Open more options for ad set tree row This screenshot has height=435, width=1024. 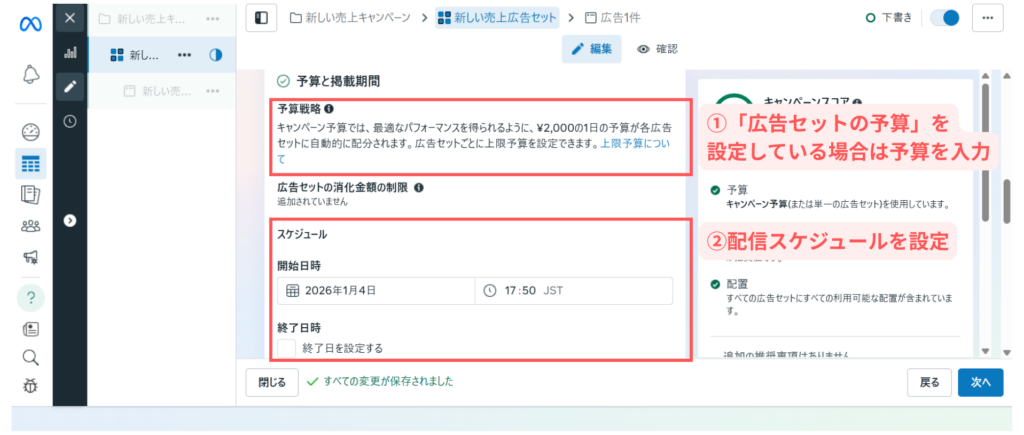point(185,55)
